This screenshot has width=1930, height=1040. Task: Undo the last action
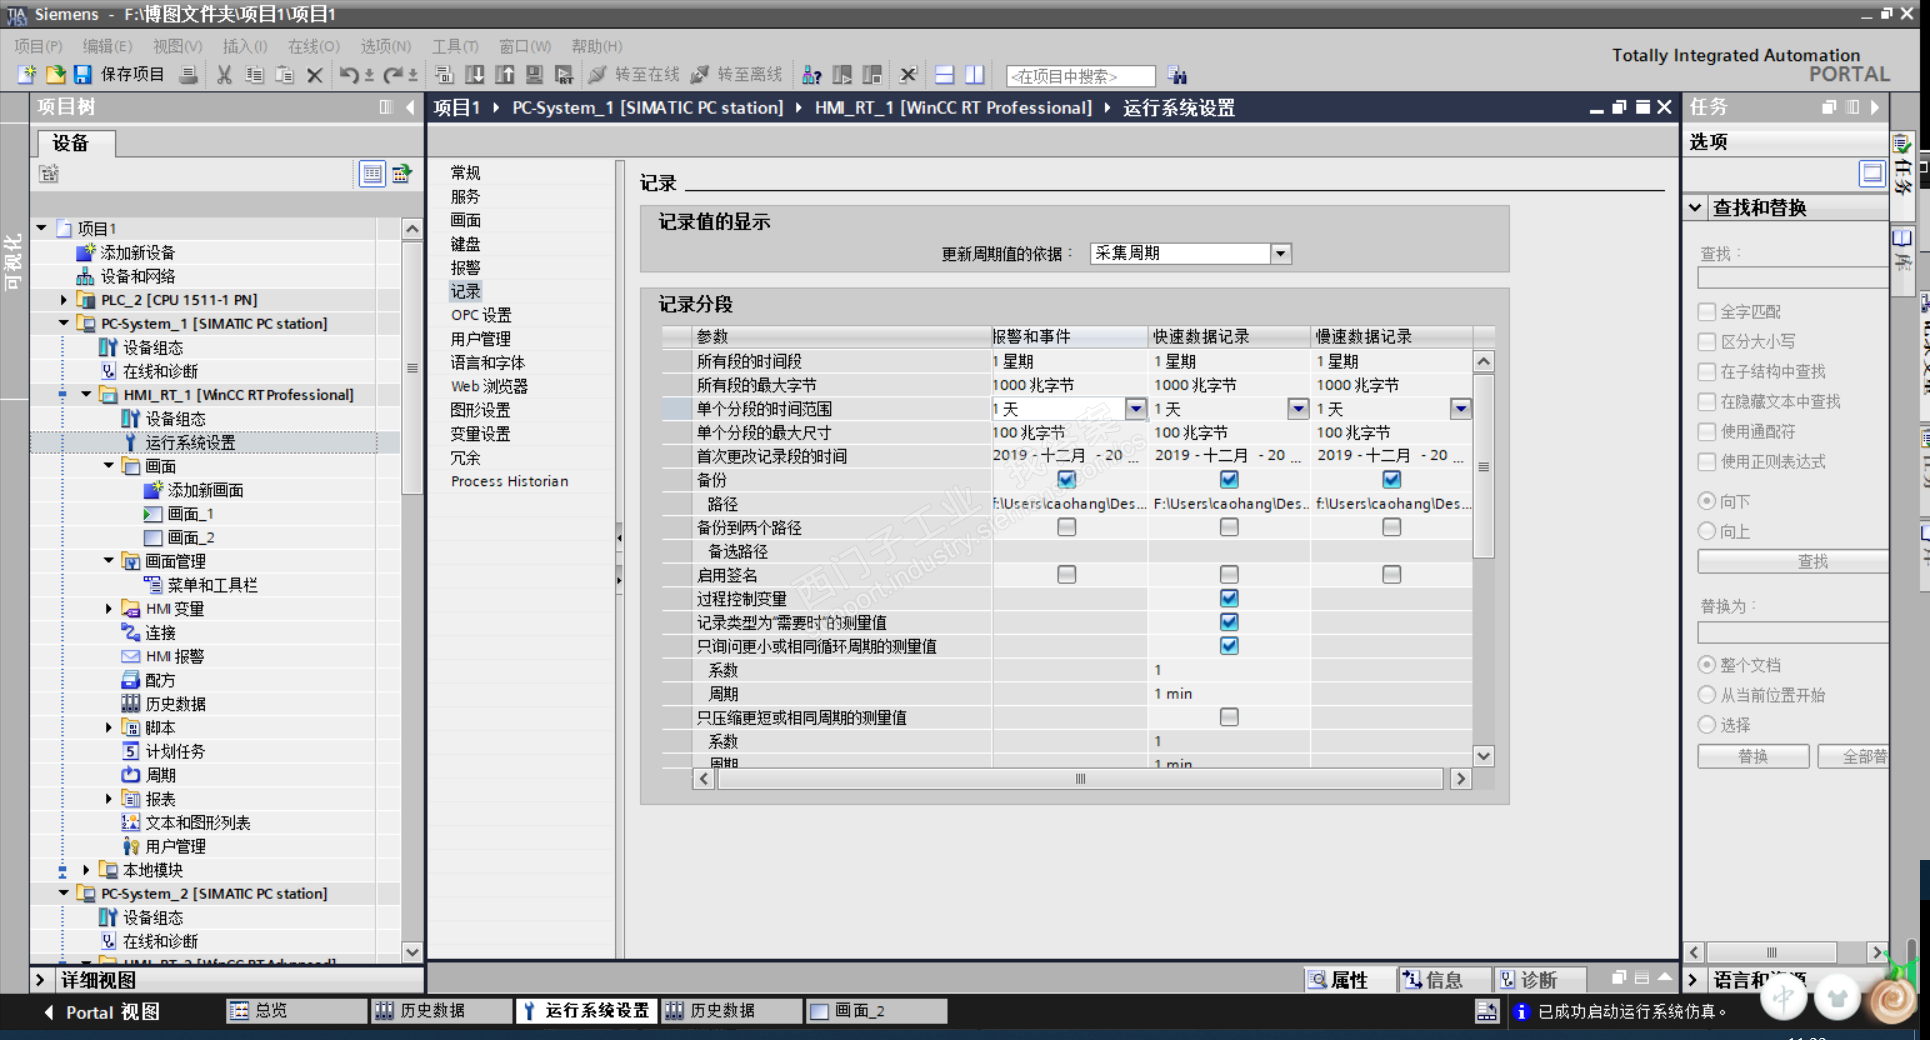(x=349, y=75)
